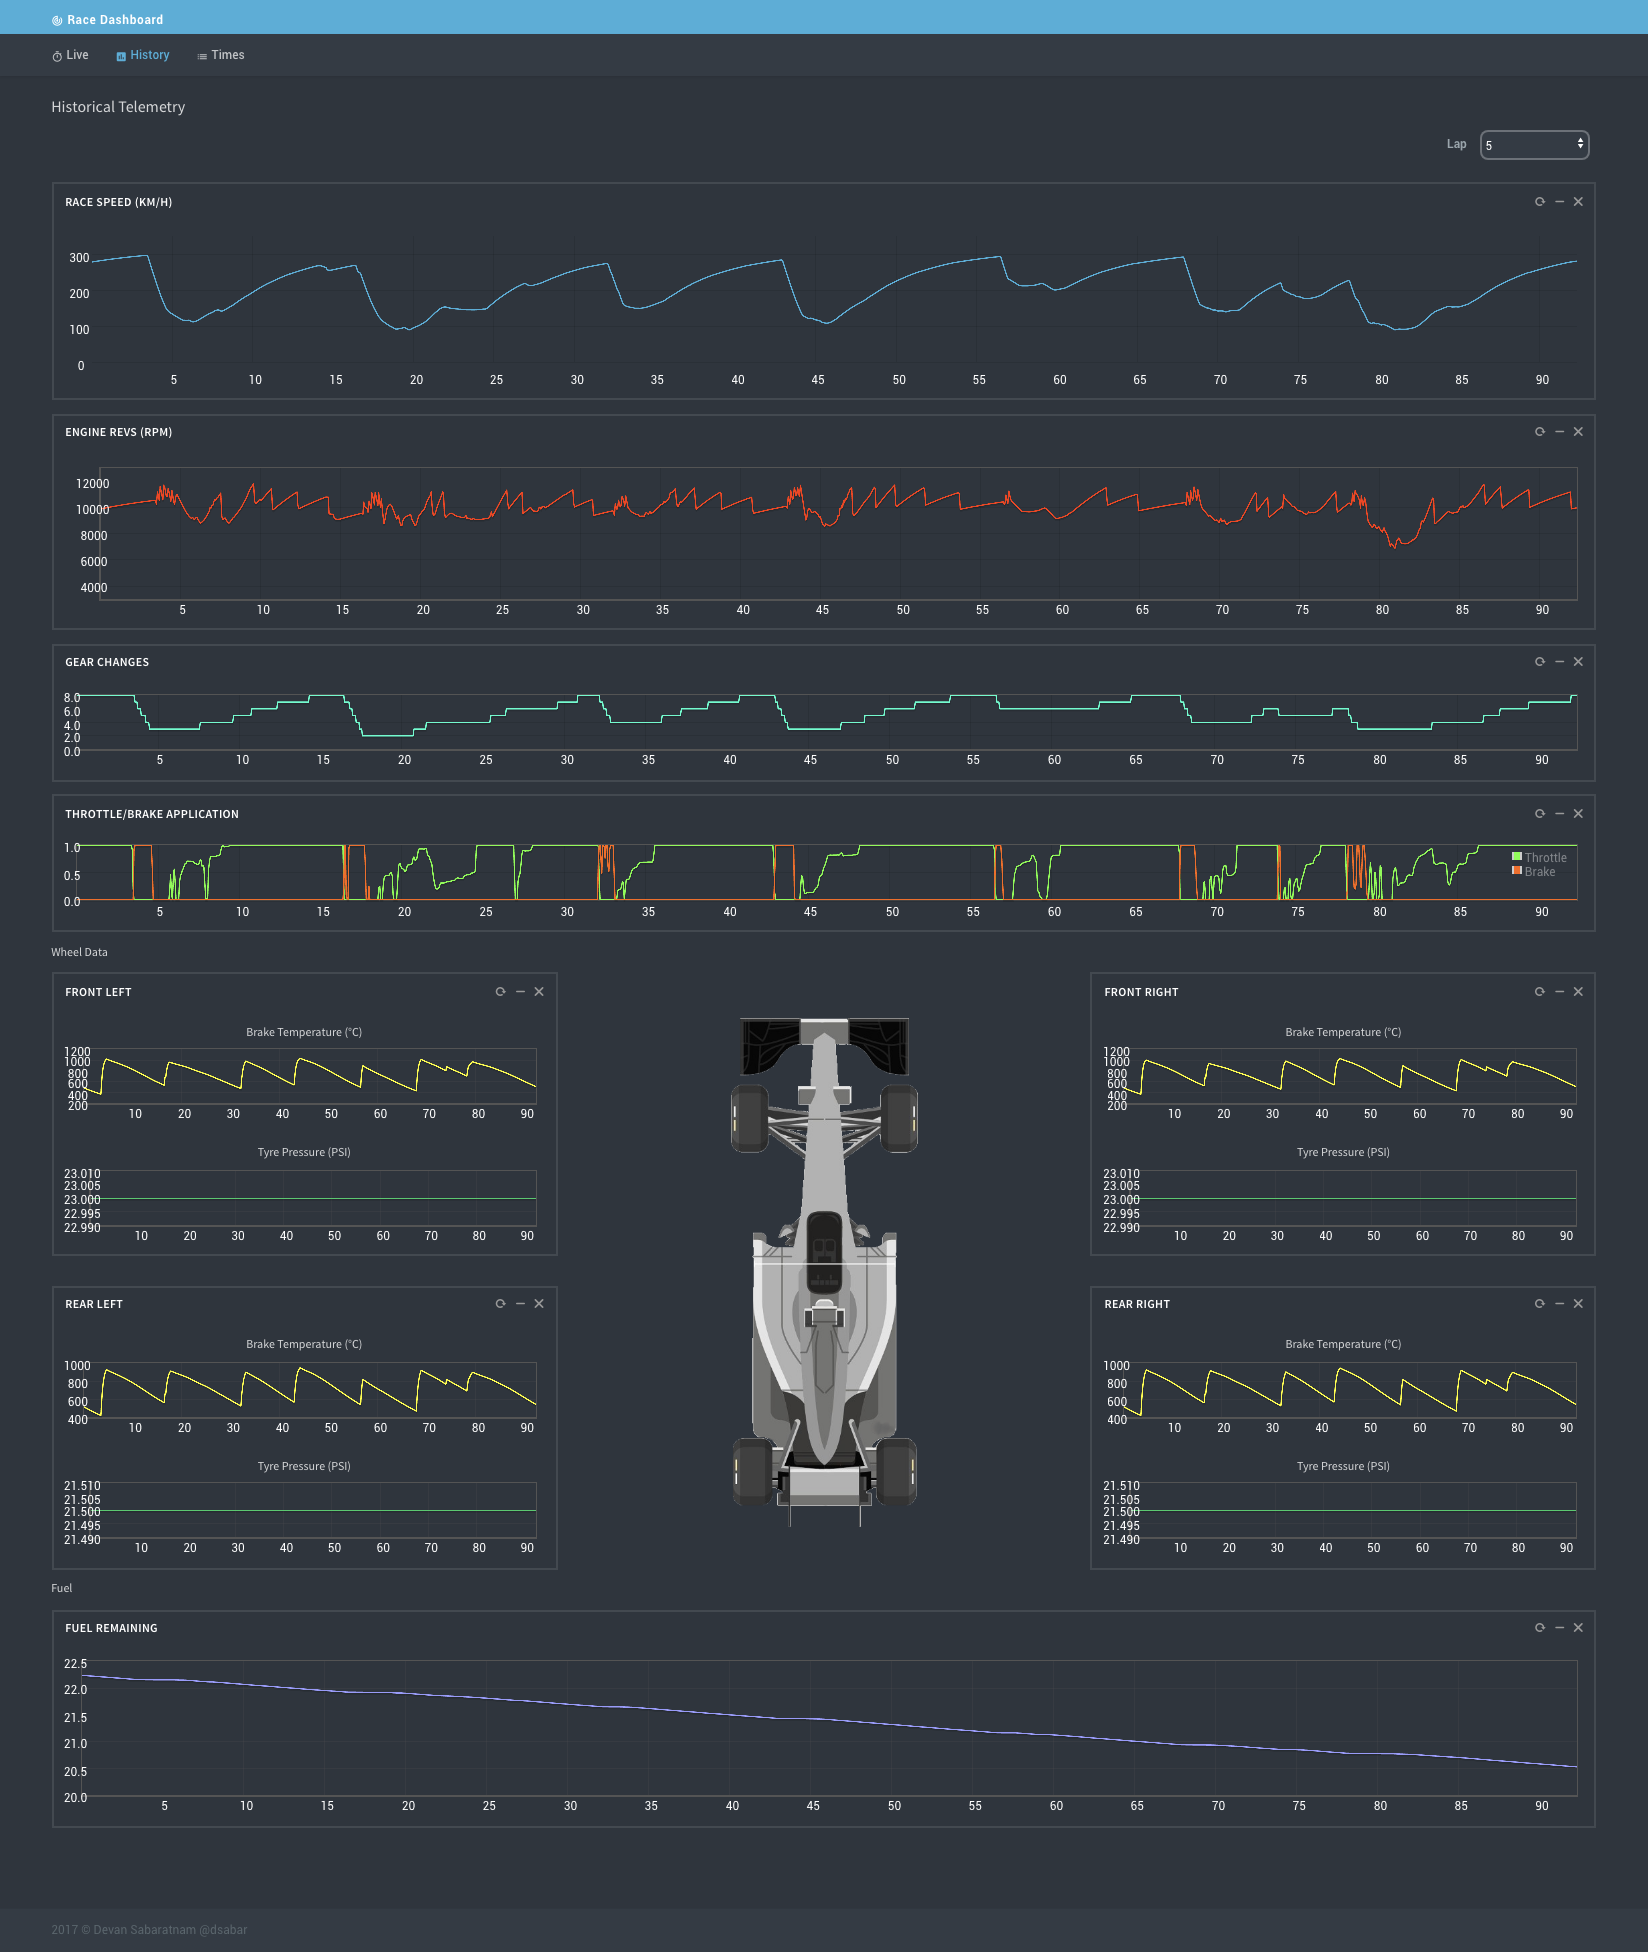Viewport: 1648px width, 1952px height.
Task: Collapse the Rear Right wheel panel
Action: pos(1559,1304)
